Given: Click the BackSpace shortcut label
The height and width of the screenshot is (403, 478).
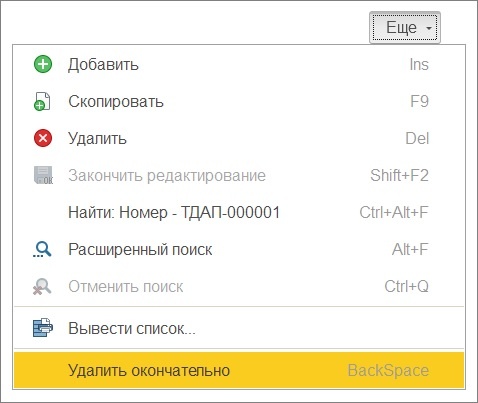Looking at the screenshot, I should [388, 370].
